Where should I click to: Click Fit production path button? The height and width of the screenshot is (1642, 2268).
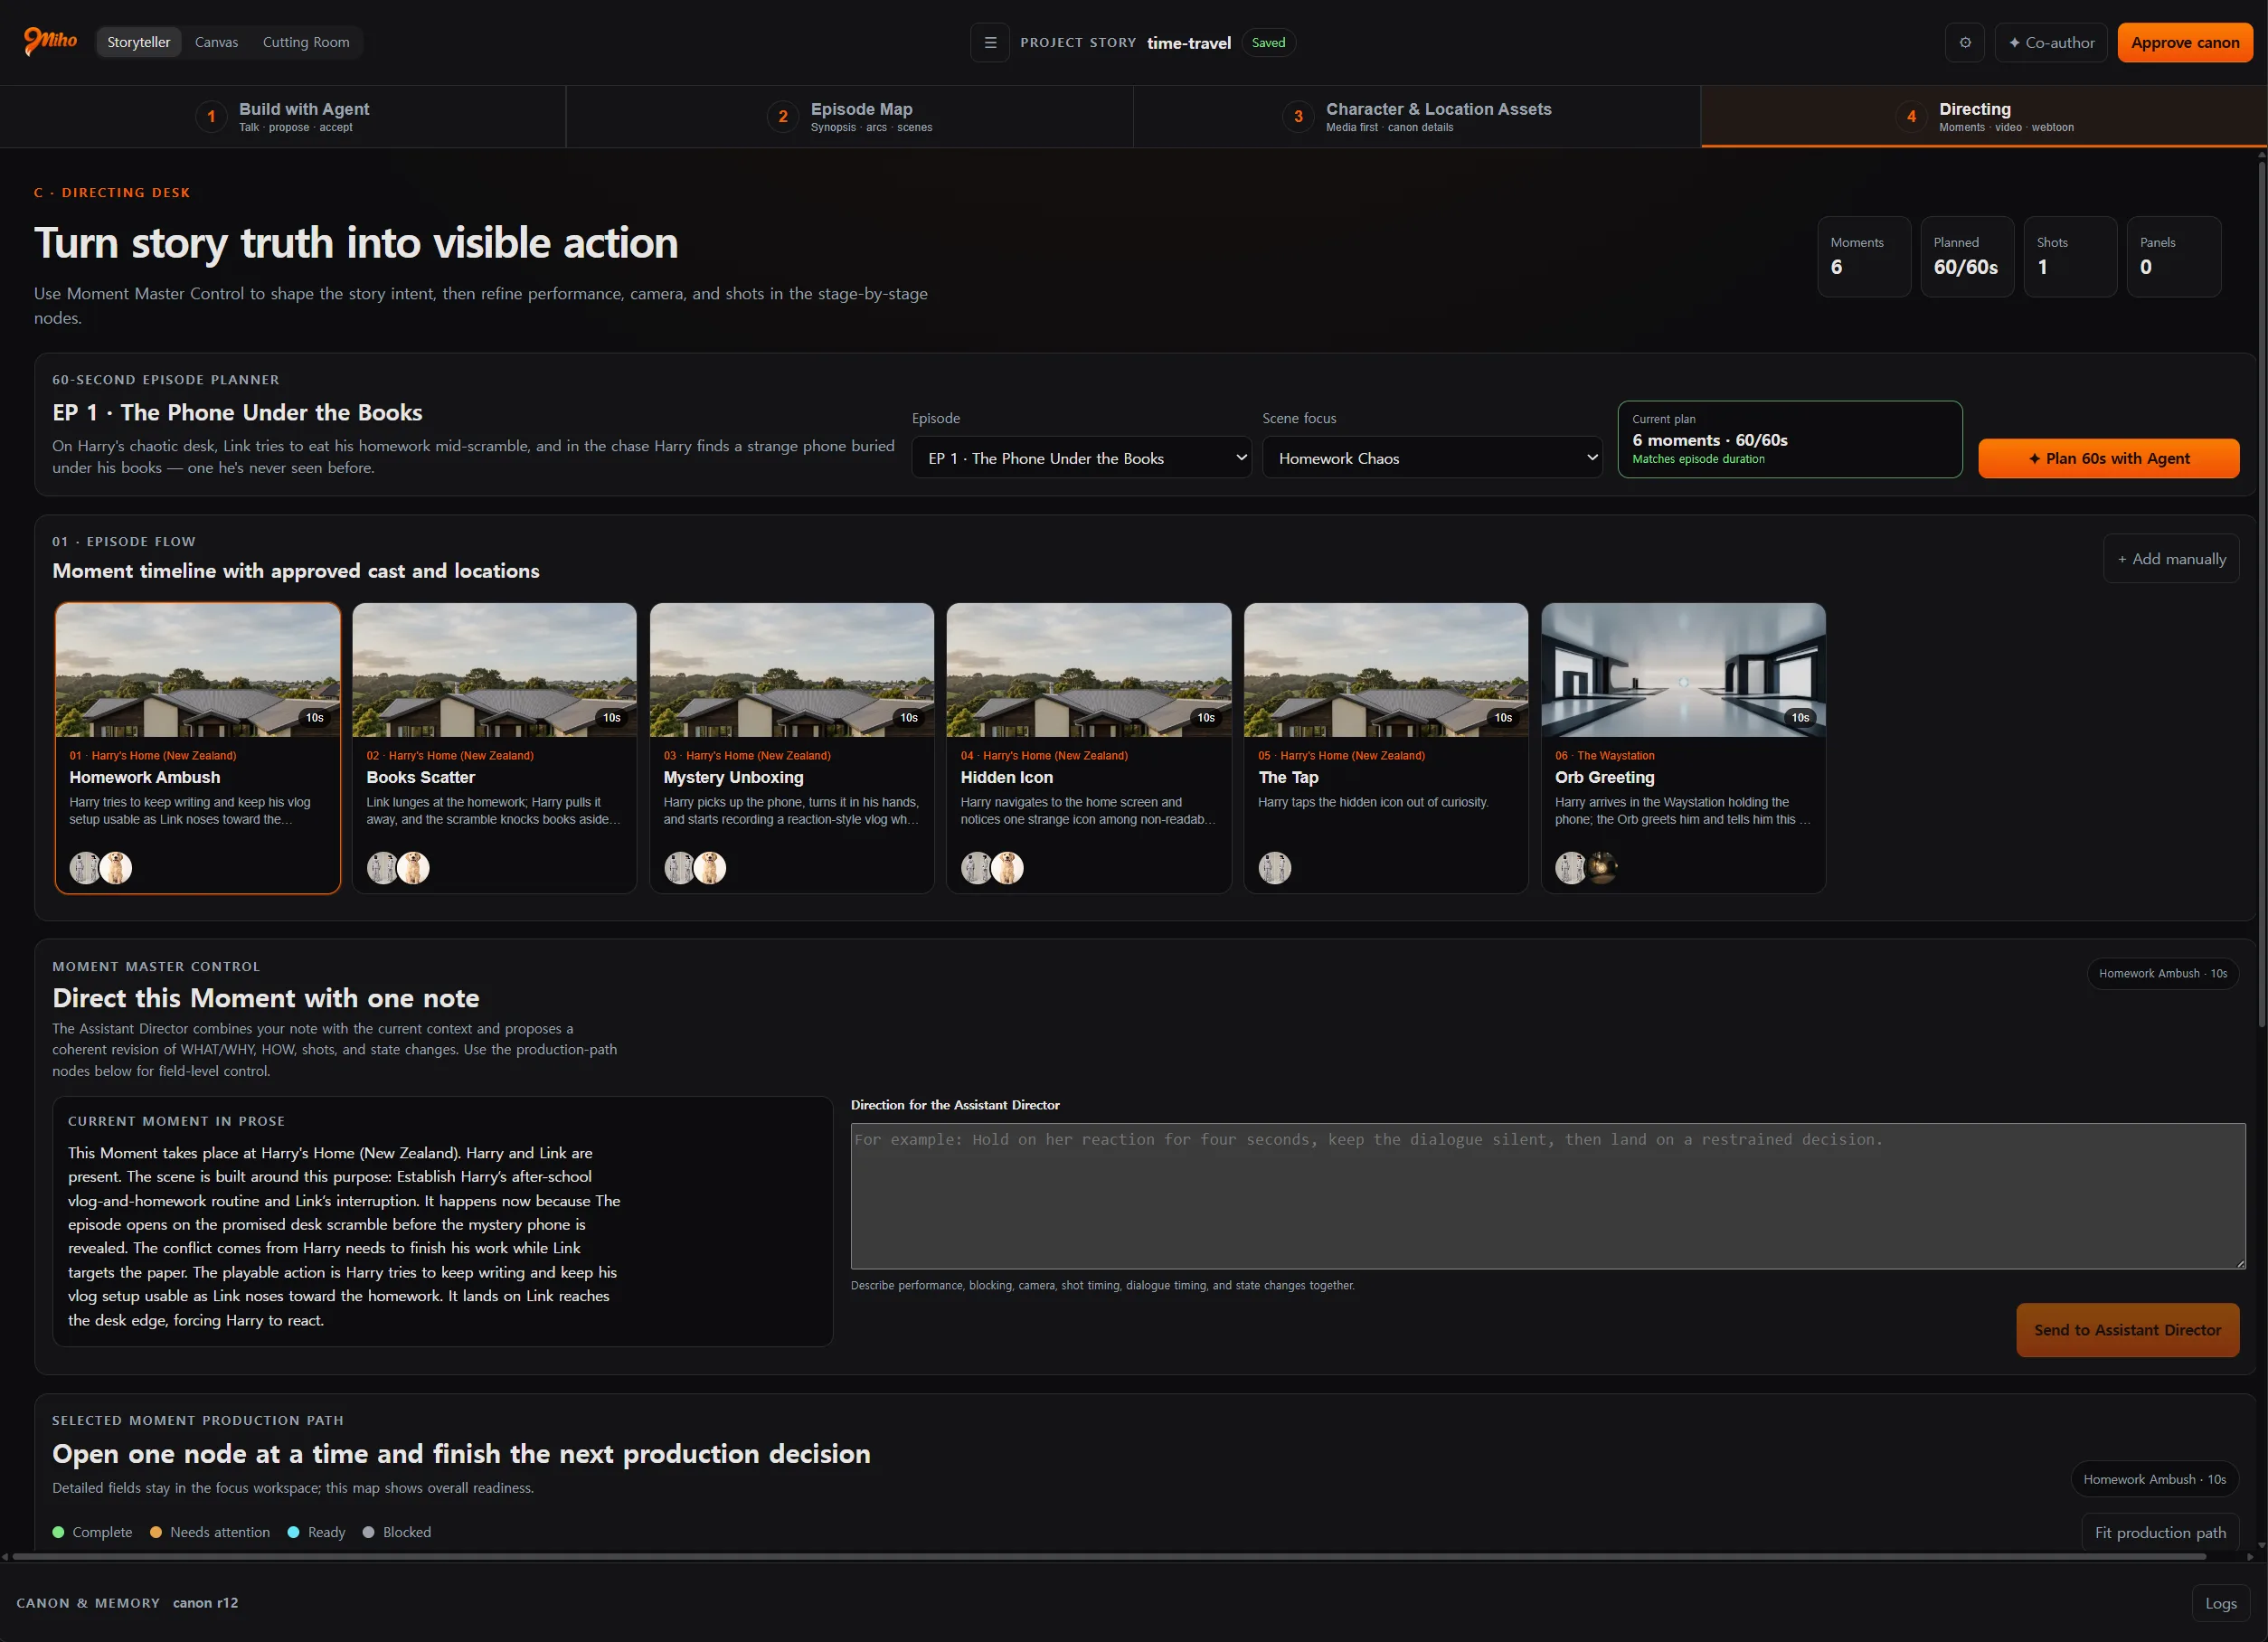[2160, 1532]
